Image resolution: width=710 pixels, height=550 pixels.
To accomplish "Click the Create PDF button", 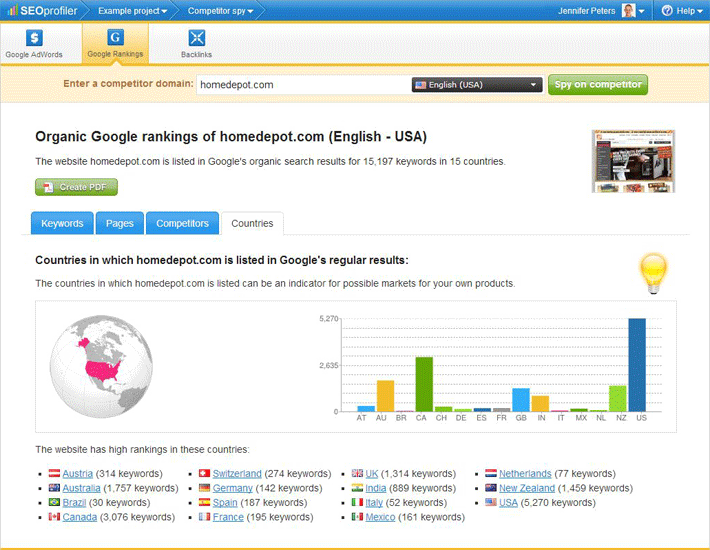I will click(x=77, y=187).
